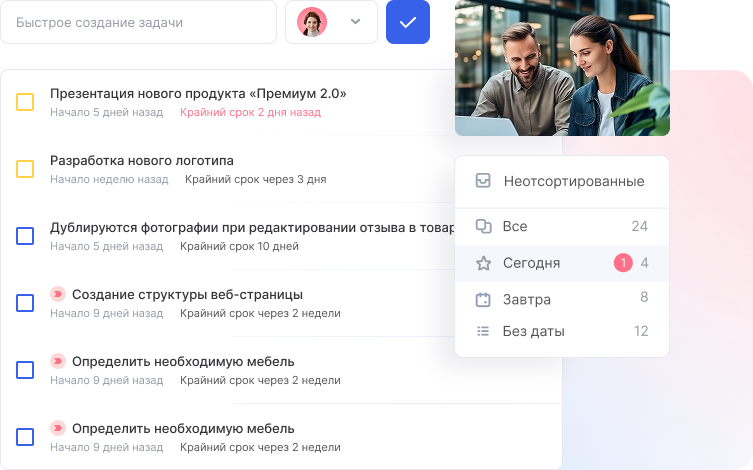Viewport: 753px width, 470px height.
Task: Check the Дублируются фотографии task checkbox
Action: pos(25,236)
